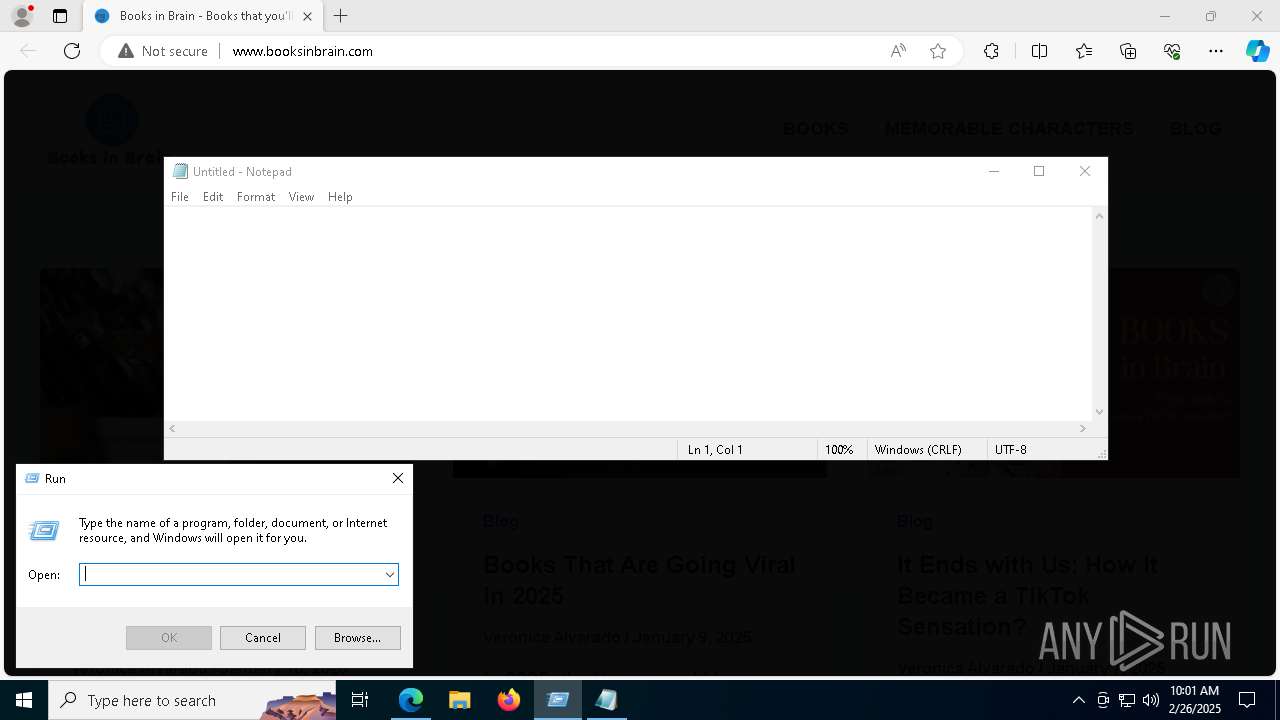Click the network tray icon

(1127, 700)
